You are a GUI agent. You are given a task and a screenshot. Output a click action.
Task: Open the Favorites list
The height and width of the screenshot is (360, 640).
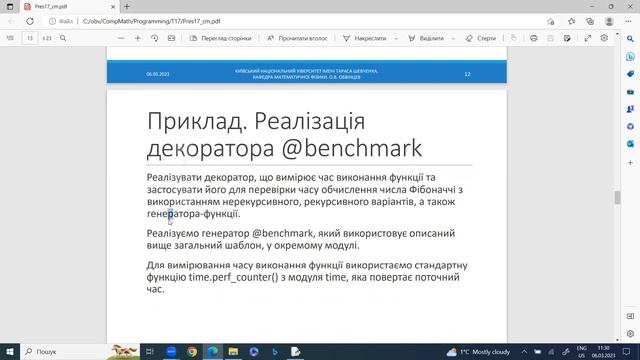[571, 21]
